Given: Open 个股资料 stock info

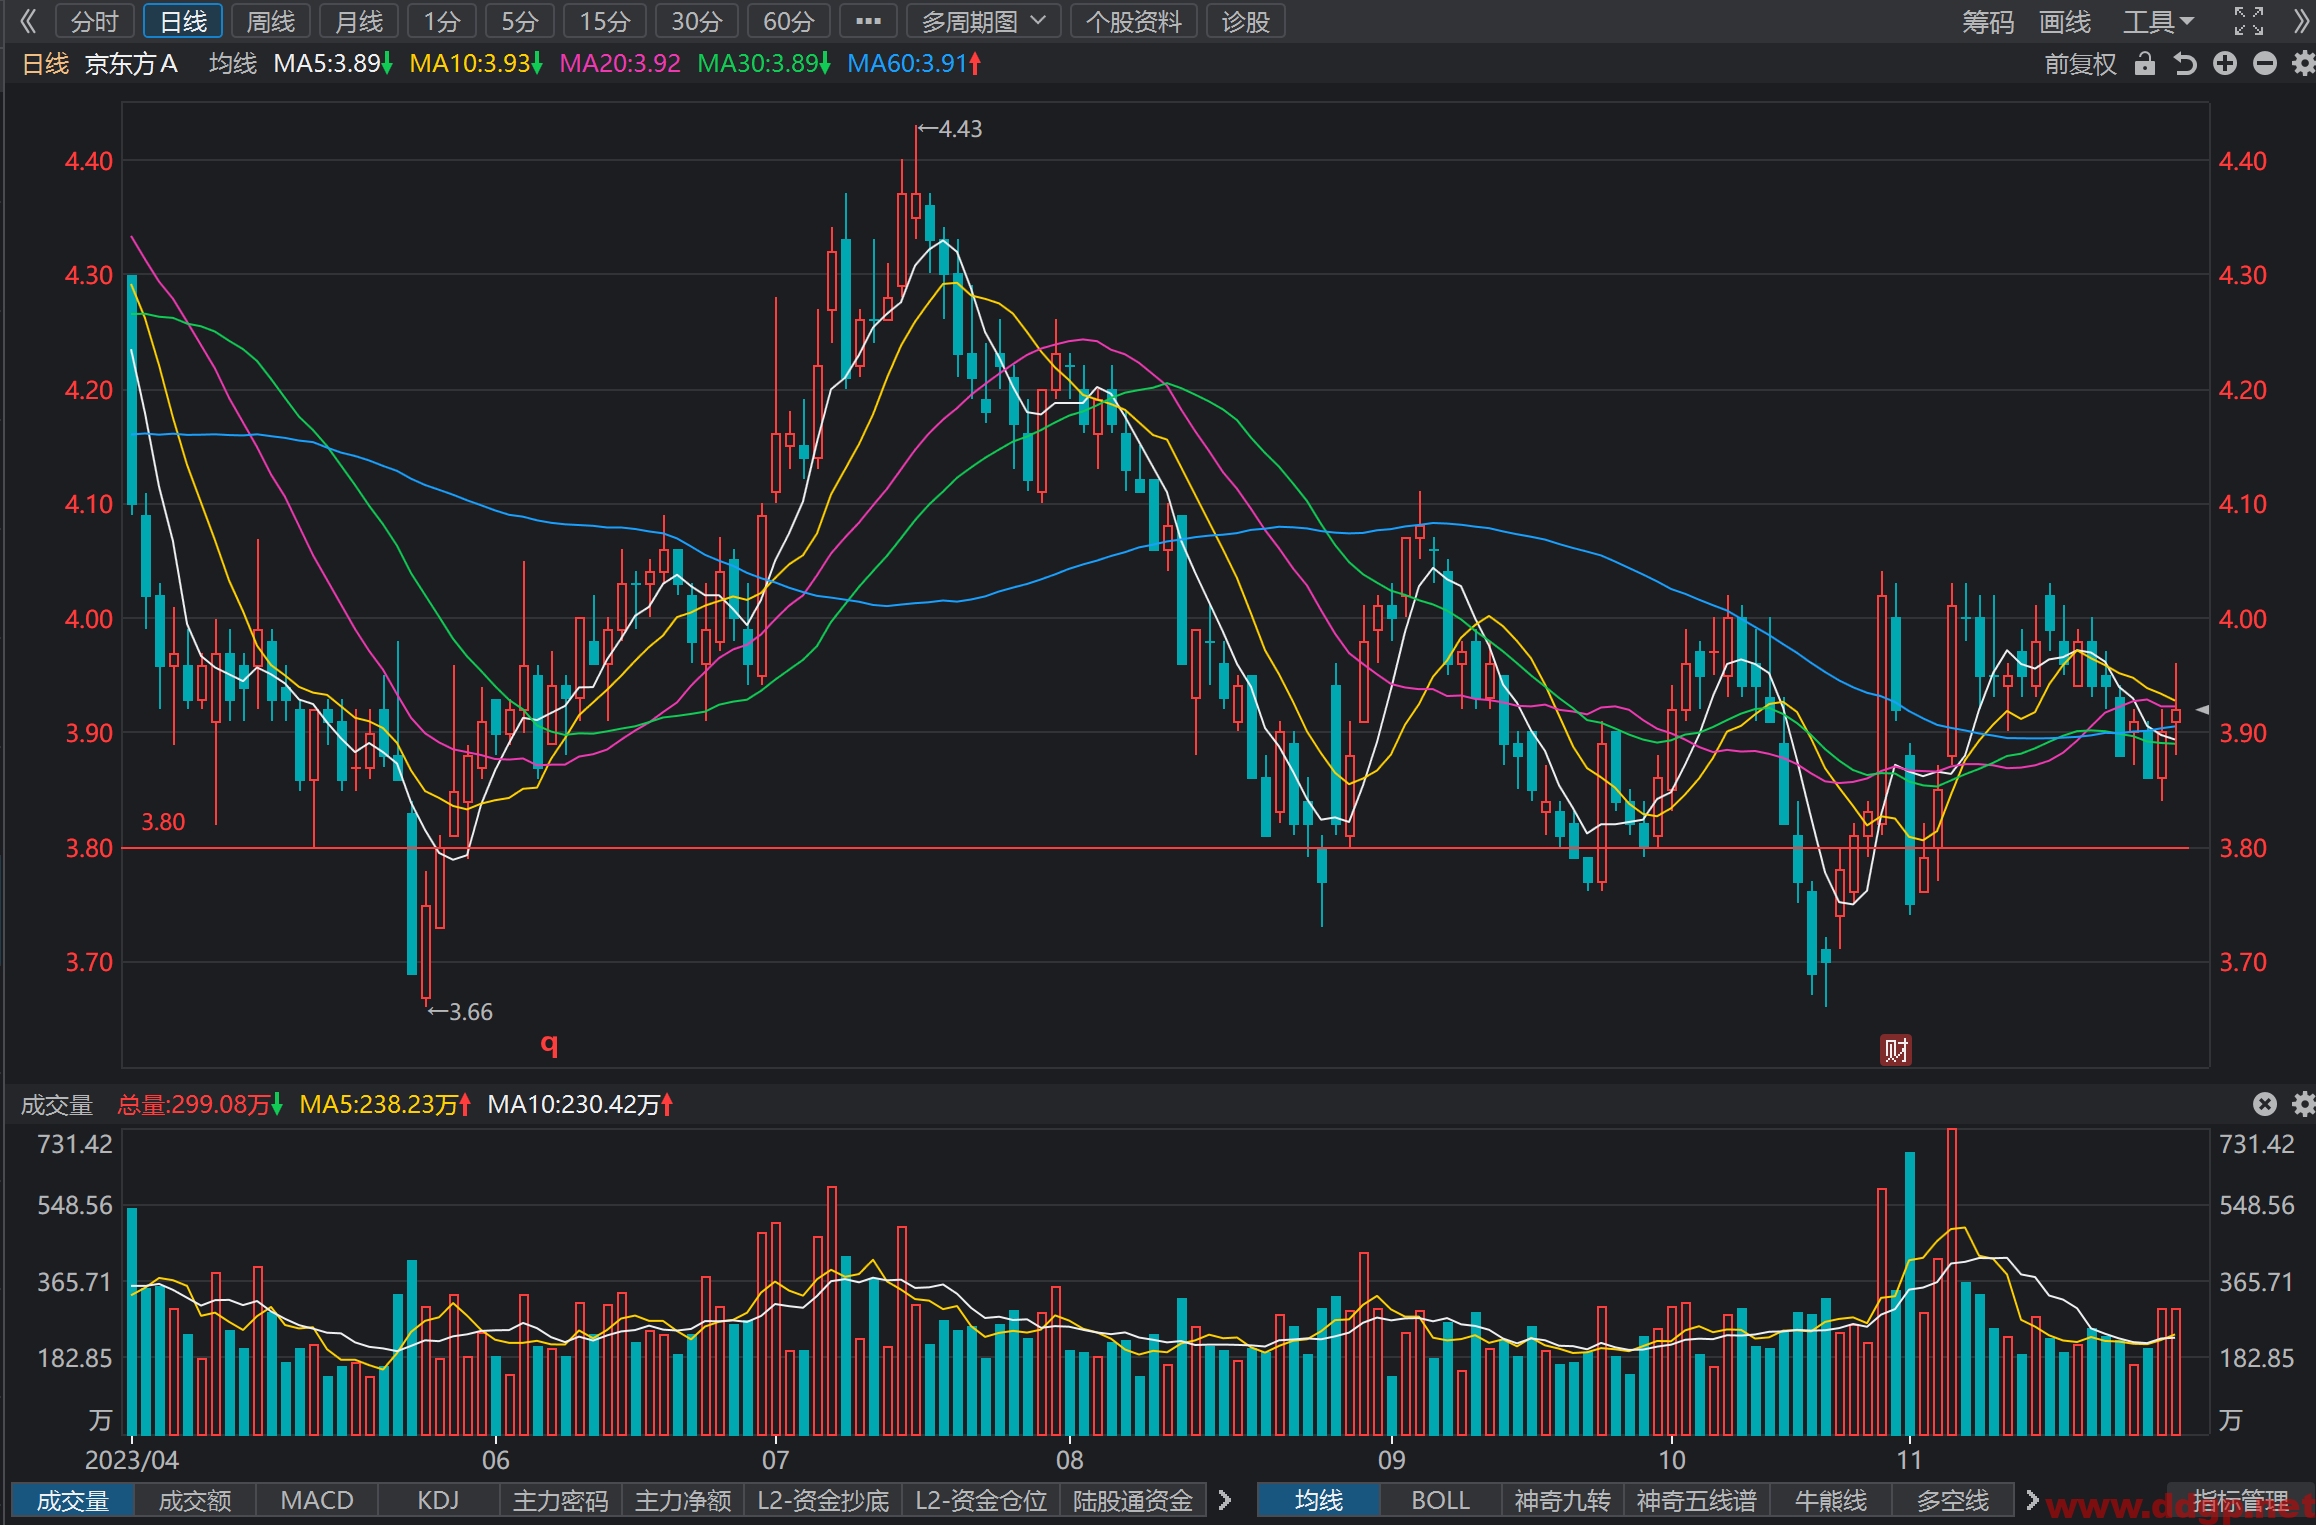Looking at the screenshot, I should pos(1134,21).
